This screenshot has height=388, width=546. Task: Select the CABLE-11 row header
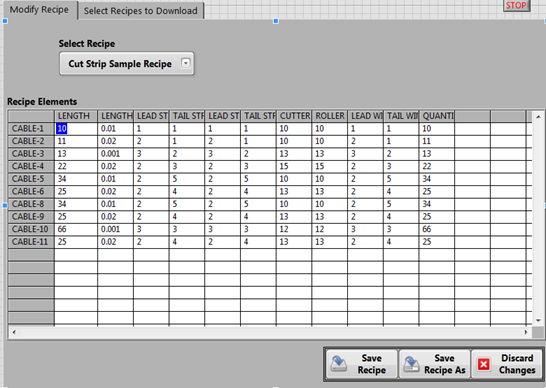(31, 241)
